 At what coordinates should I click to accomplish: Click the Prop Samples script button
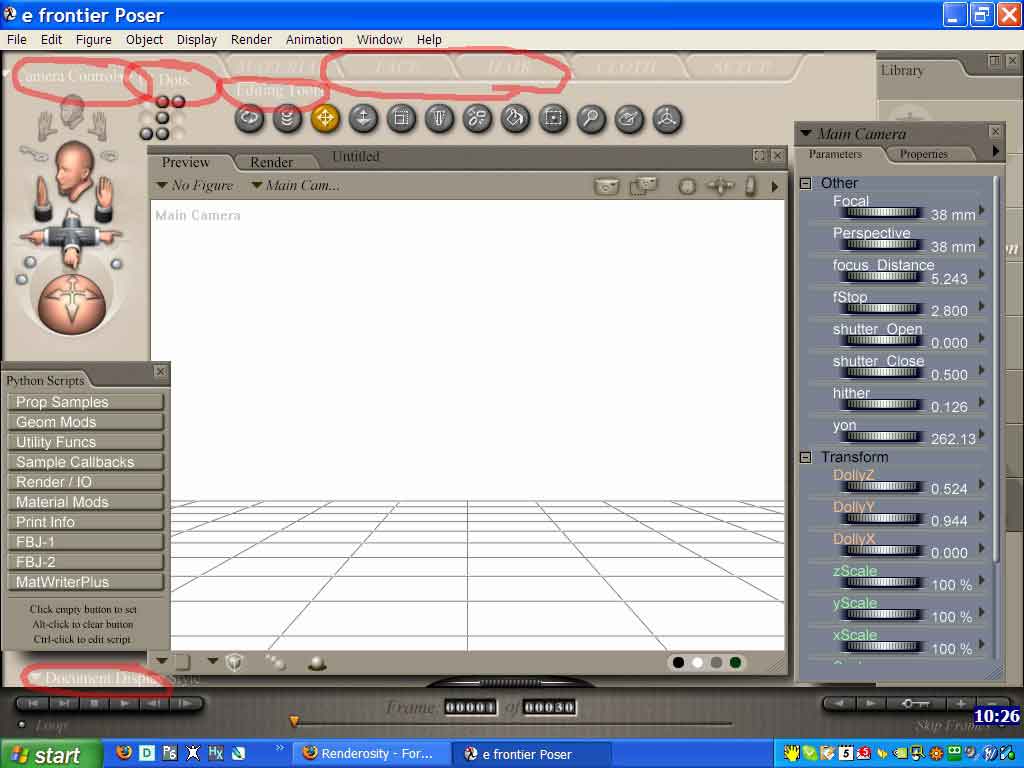85,402
